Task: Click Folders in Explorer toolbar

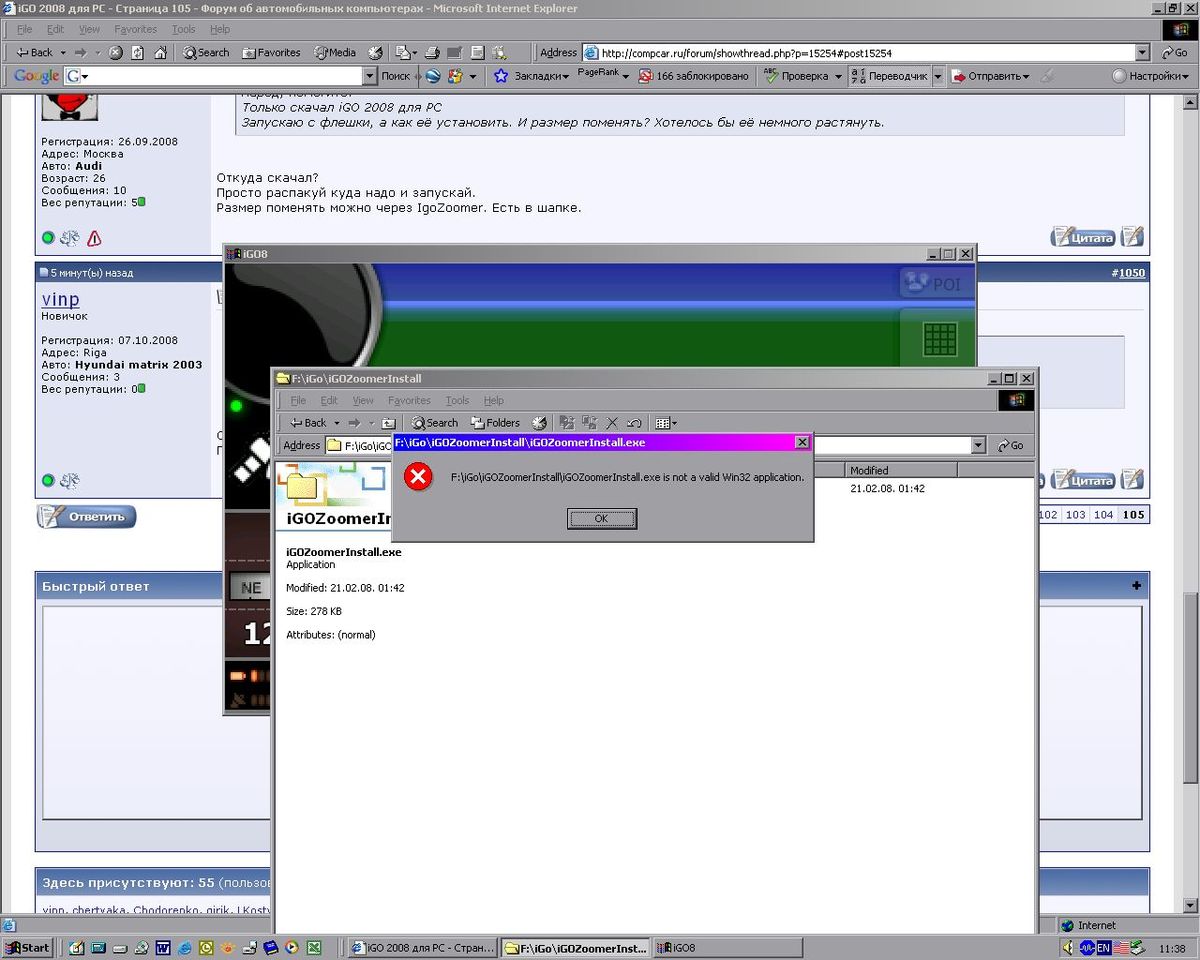Action: pyautogui.click(x=495, y=423)
